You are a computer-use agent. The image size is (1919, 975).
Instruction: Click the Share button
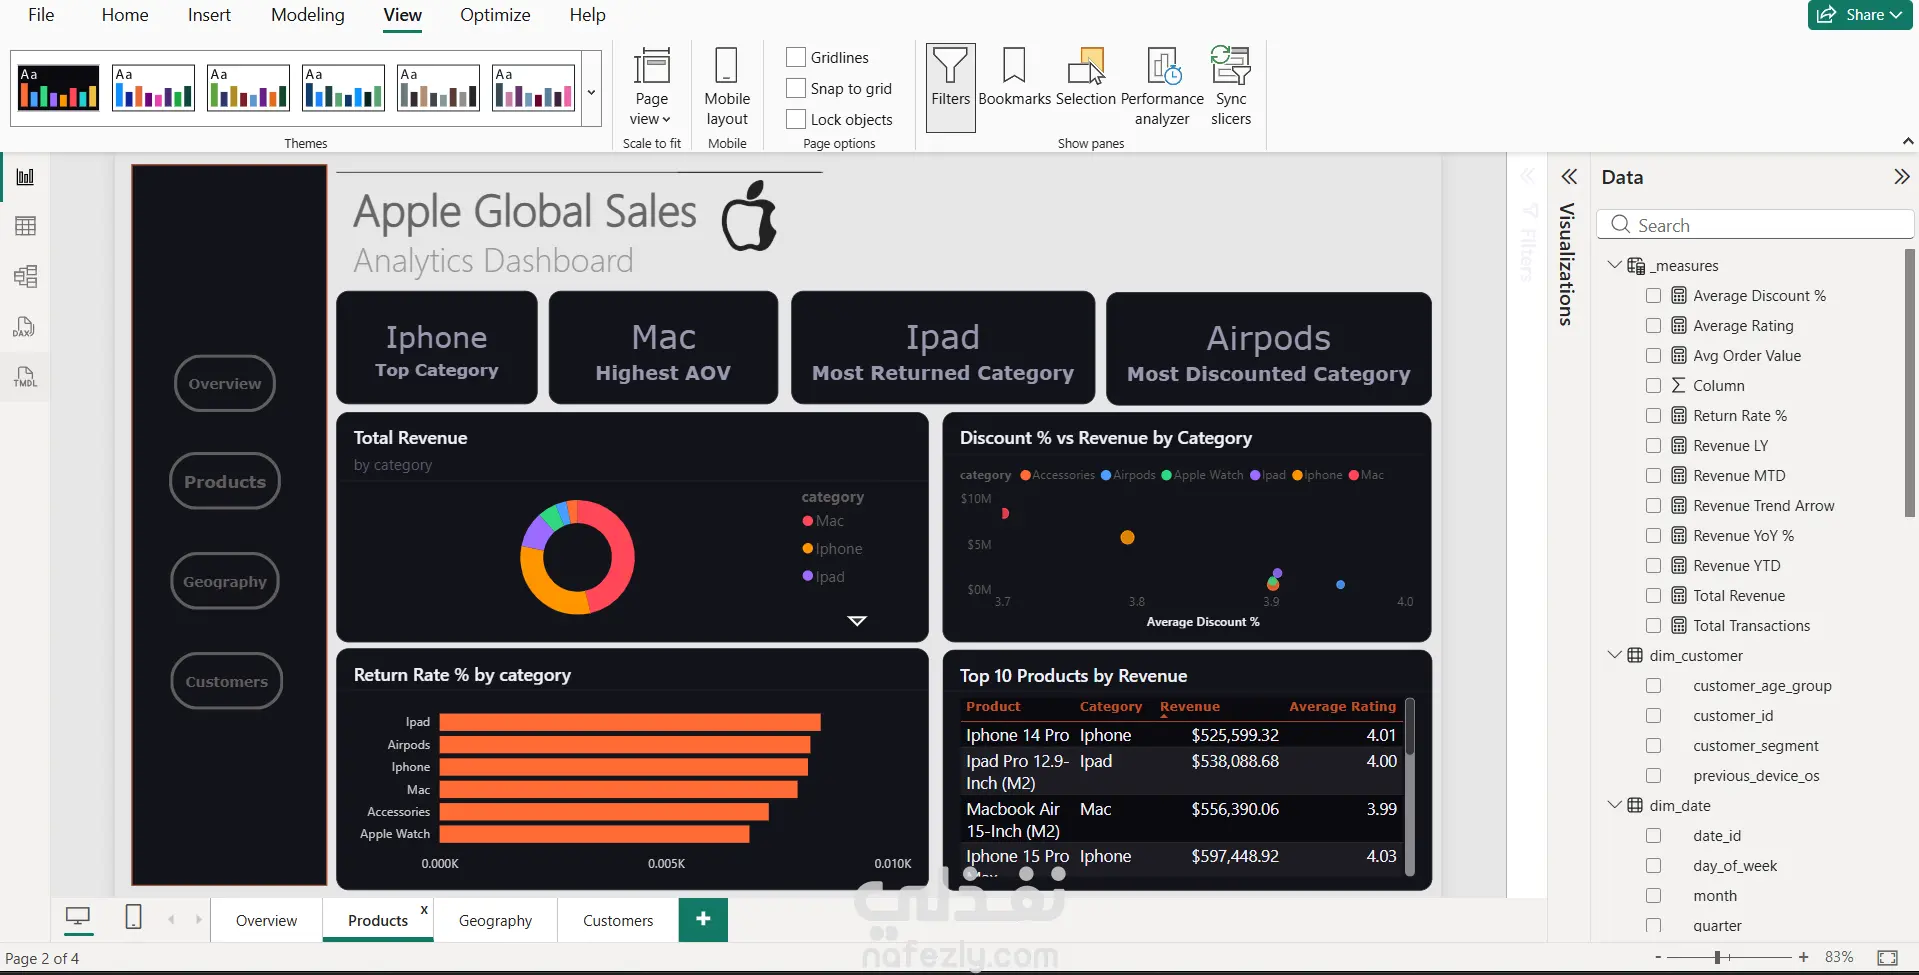1860,15
